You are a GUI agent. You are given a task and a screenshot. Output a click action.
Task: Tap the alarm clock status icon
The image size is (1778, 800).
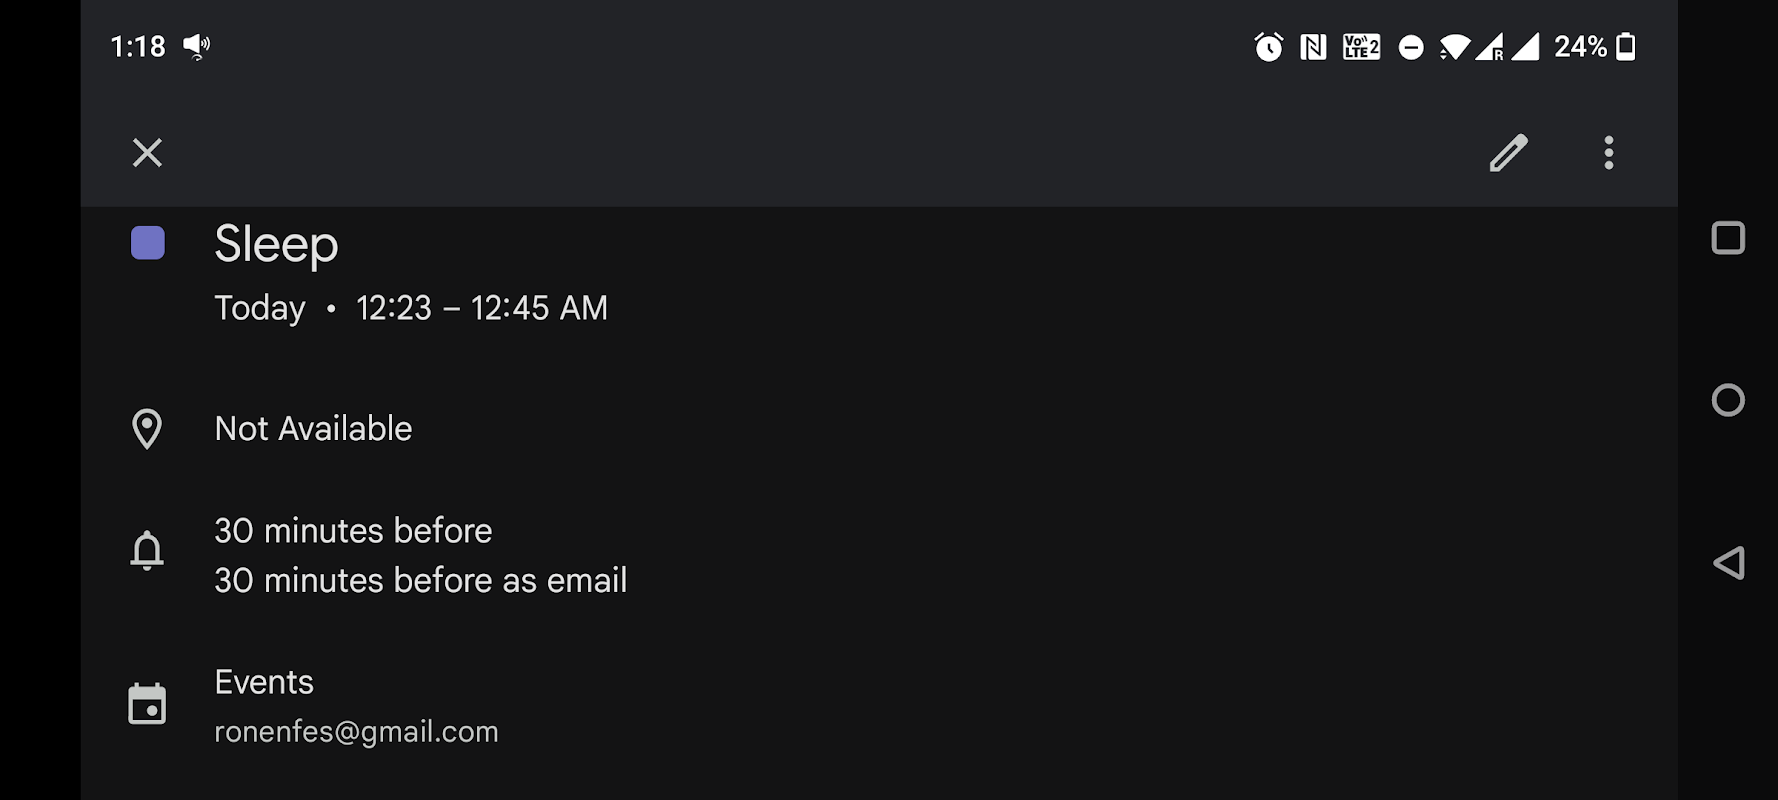pos(1268,47)
